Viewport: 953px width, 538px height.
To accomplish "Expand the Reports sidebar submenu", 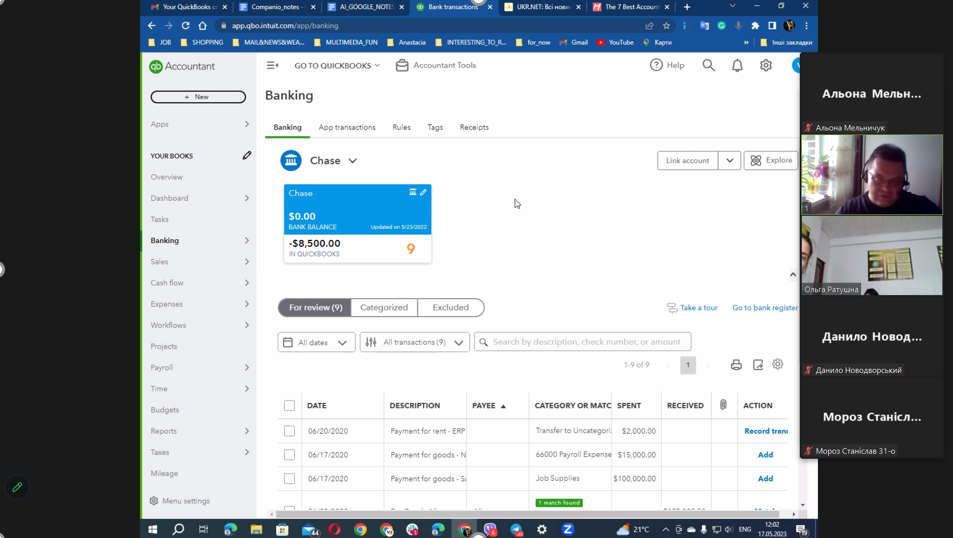I will (247, 431).
